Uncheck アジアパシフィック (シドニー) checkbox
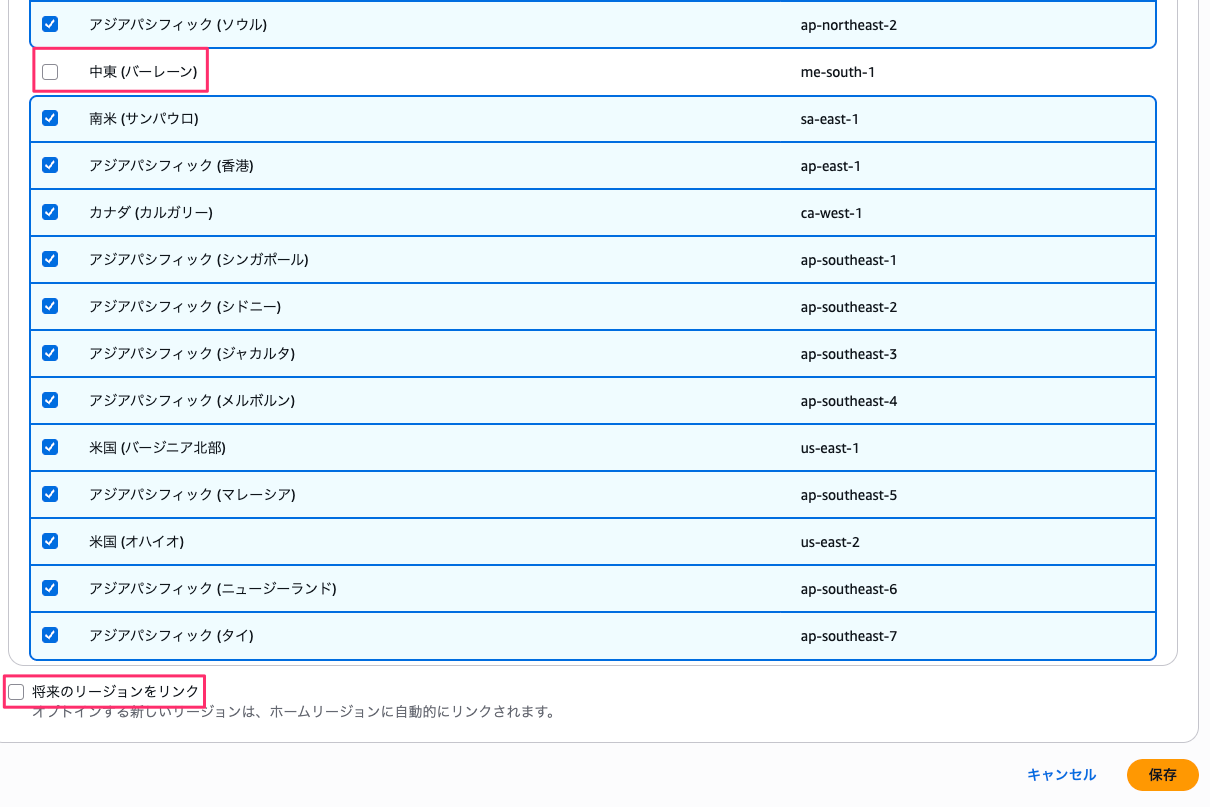The image size is (1210, 807). pyautogui.click(x=50, y=306)
